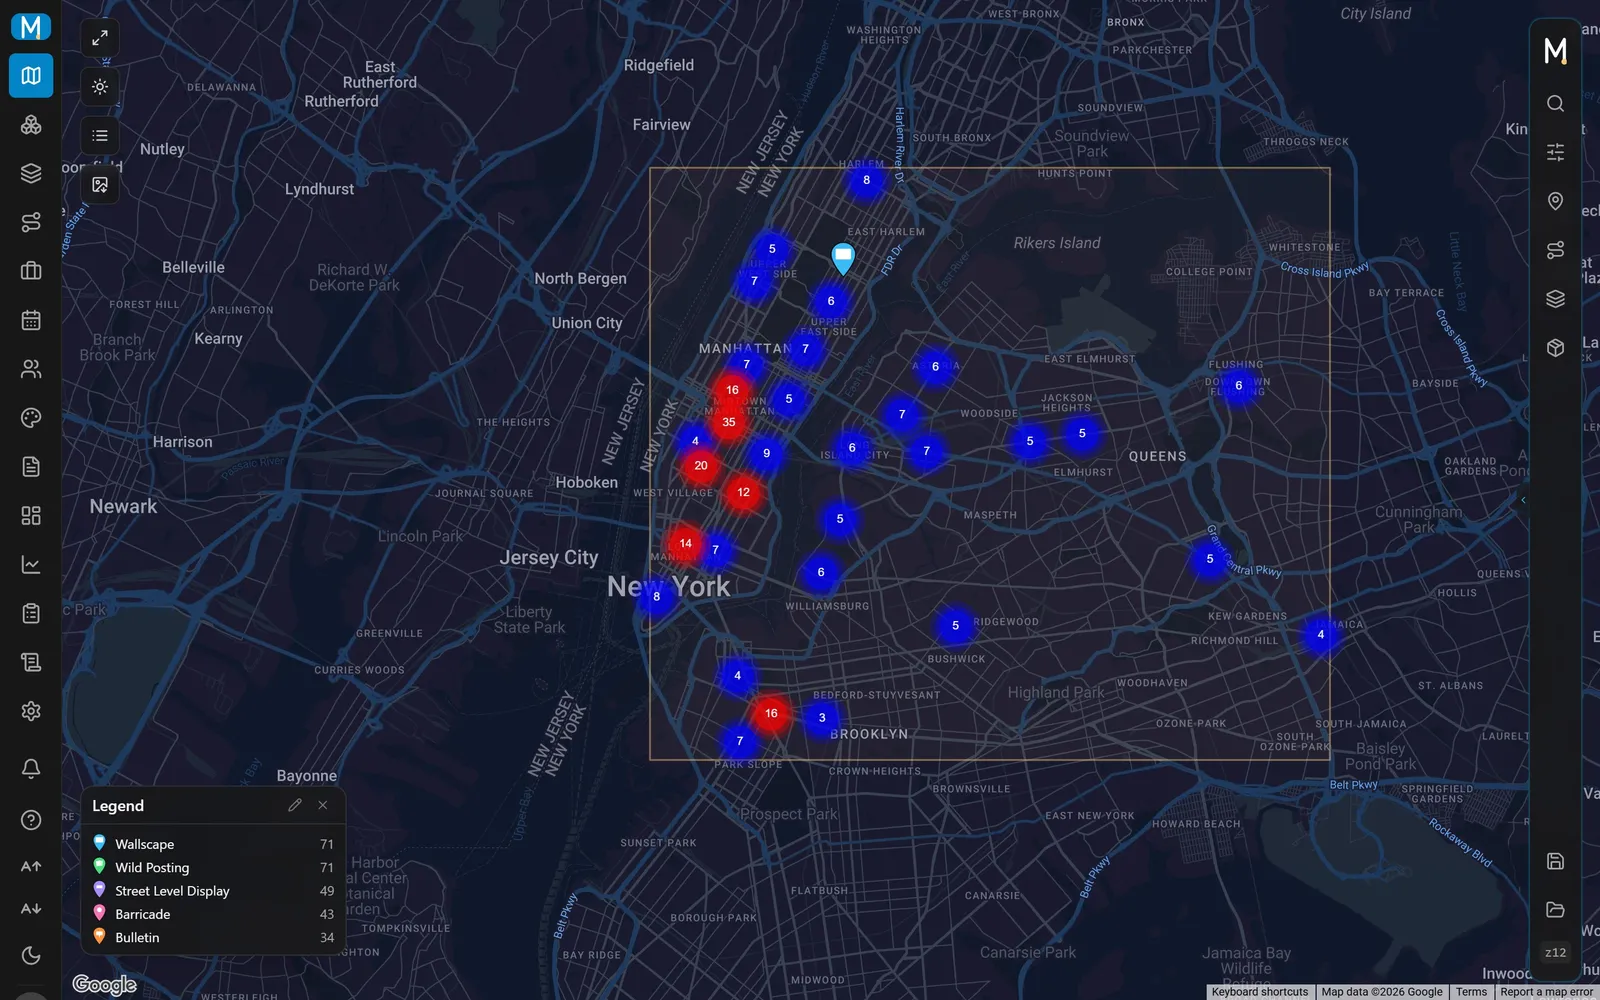Open the Keyboard shortcuts link
The width and height of the screenshot is (1600, 1000).
[x=1260, y=992]
